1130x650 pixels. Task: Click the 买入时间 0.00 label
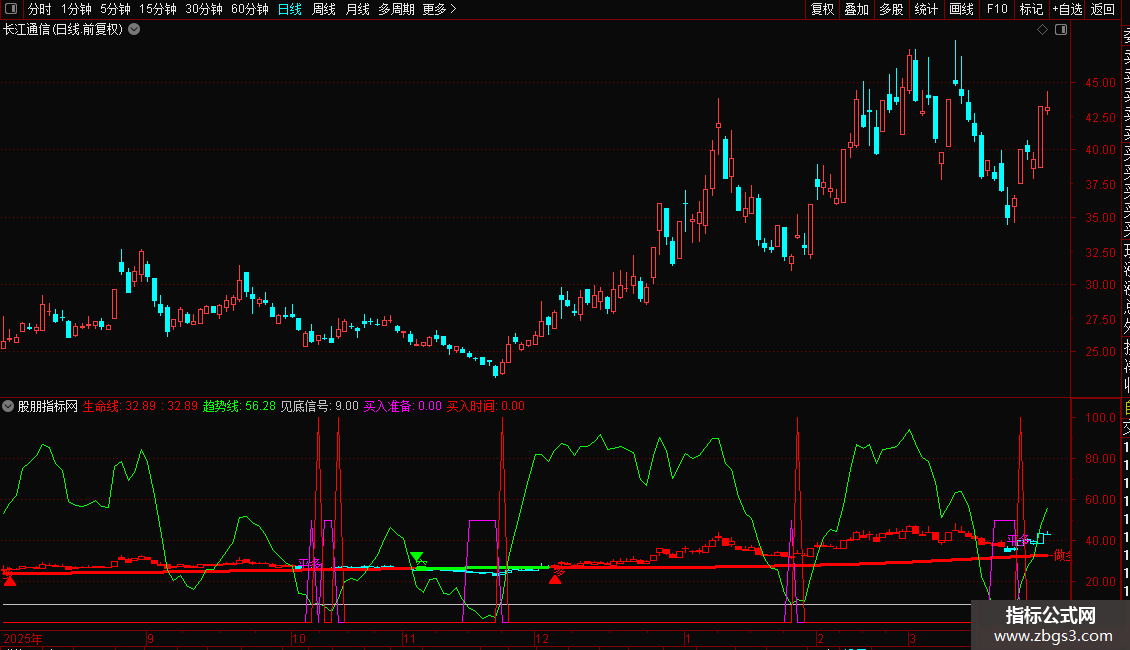pyautogui.click(x=486, y=406)
